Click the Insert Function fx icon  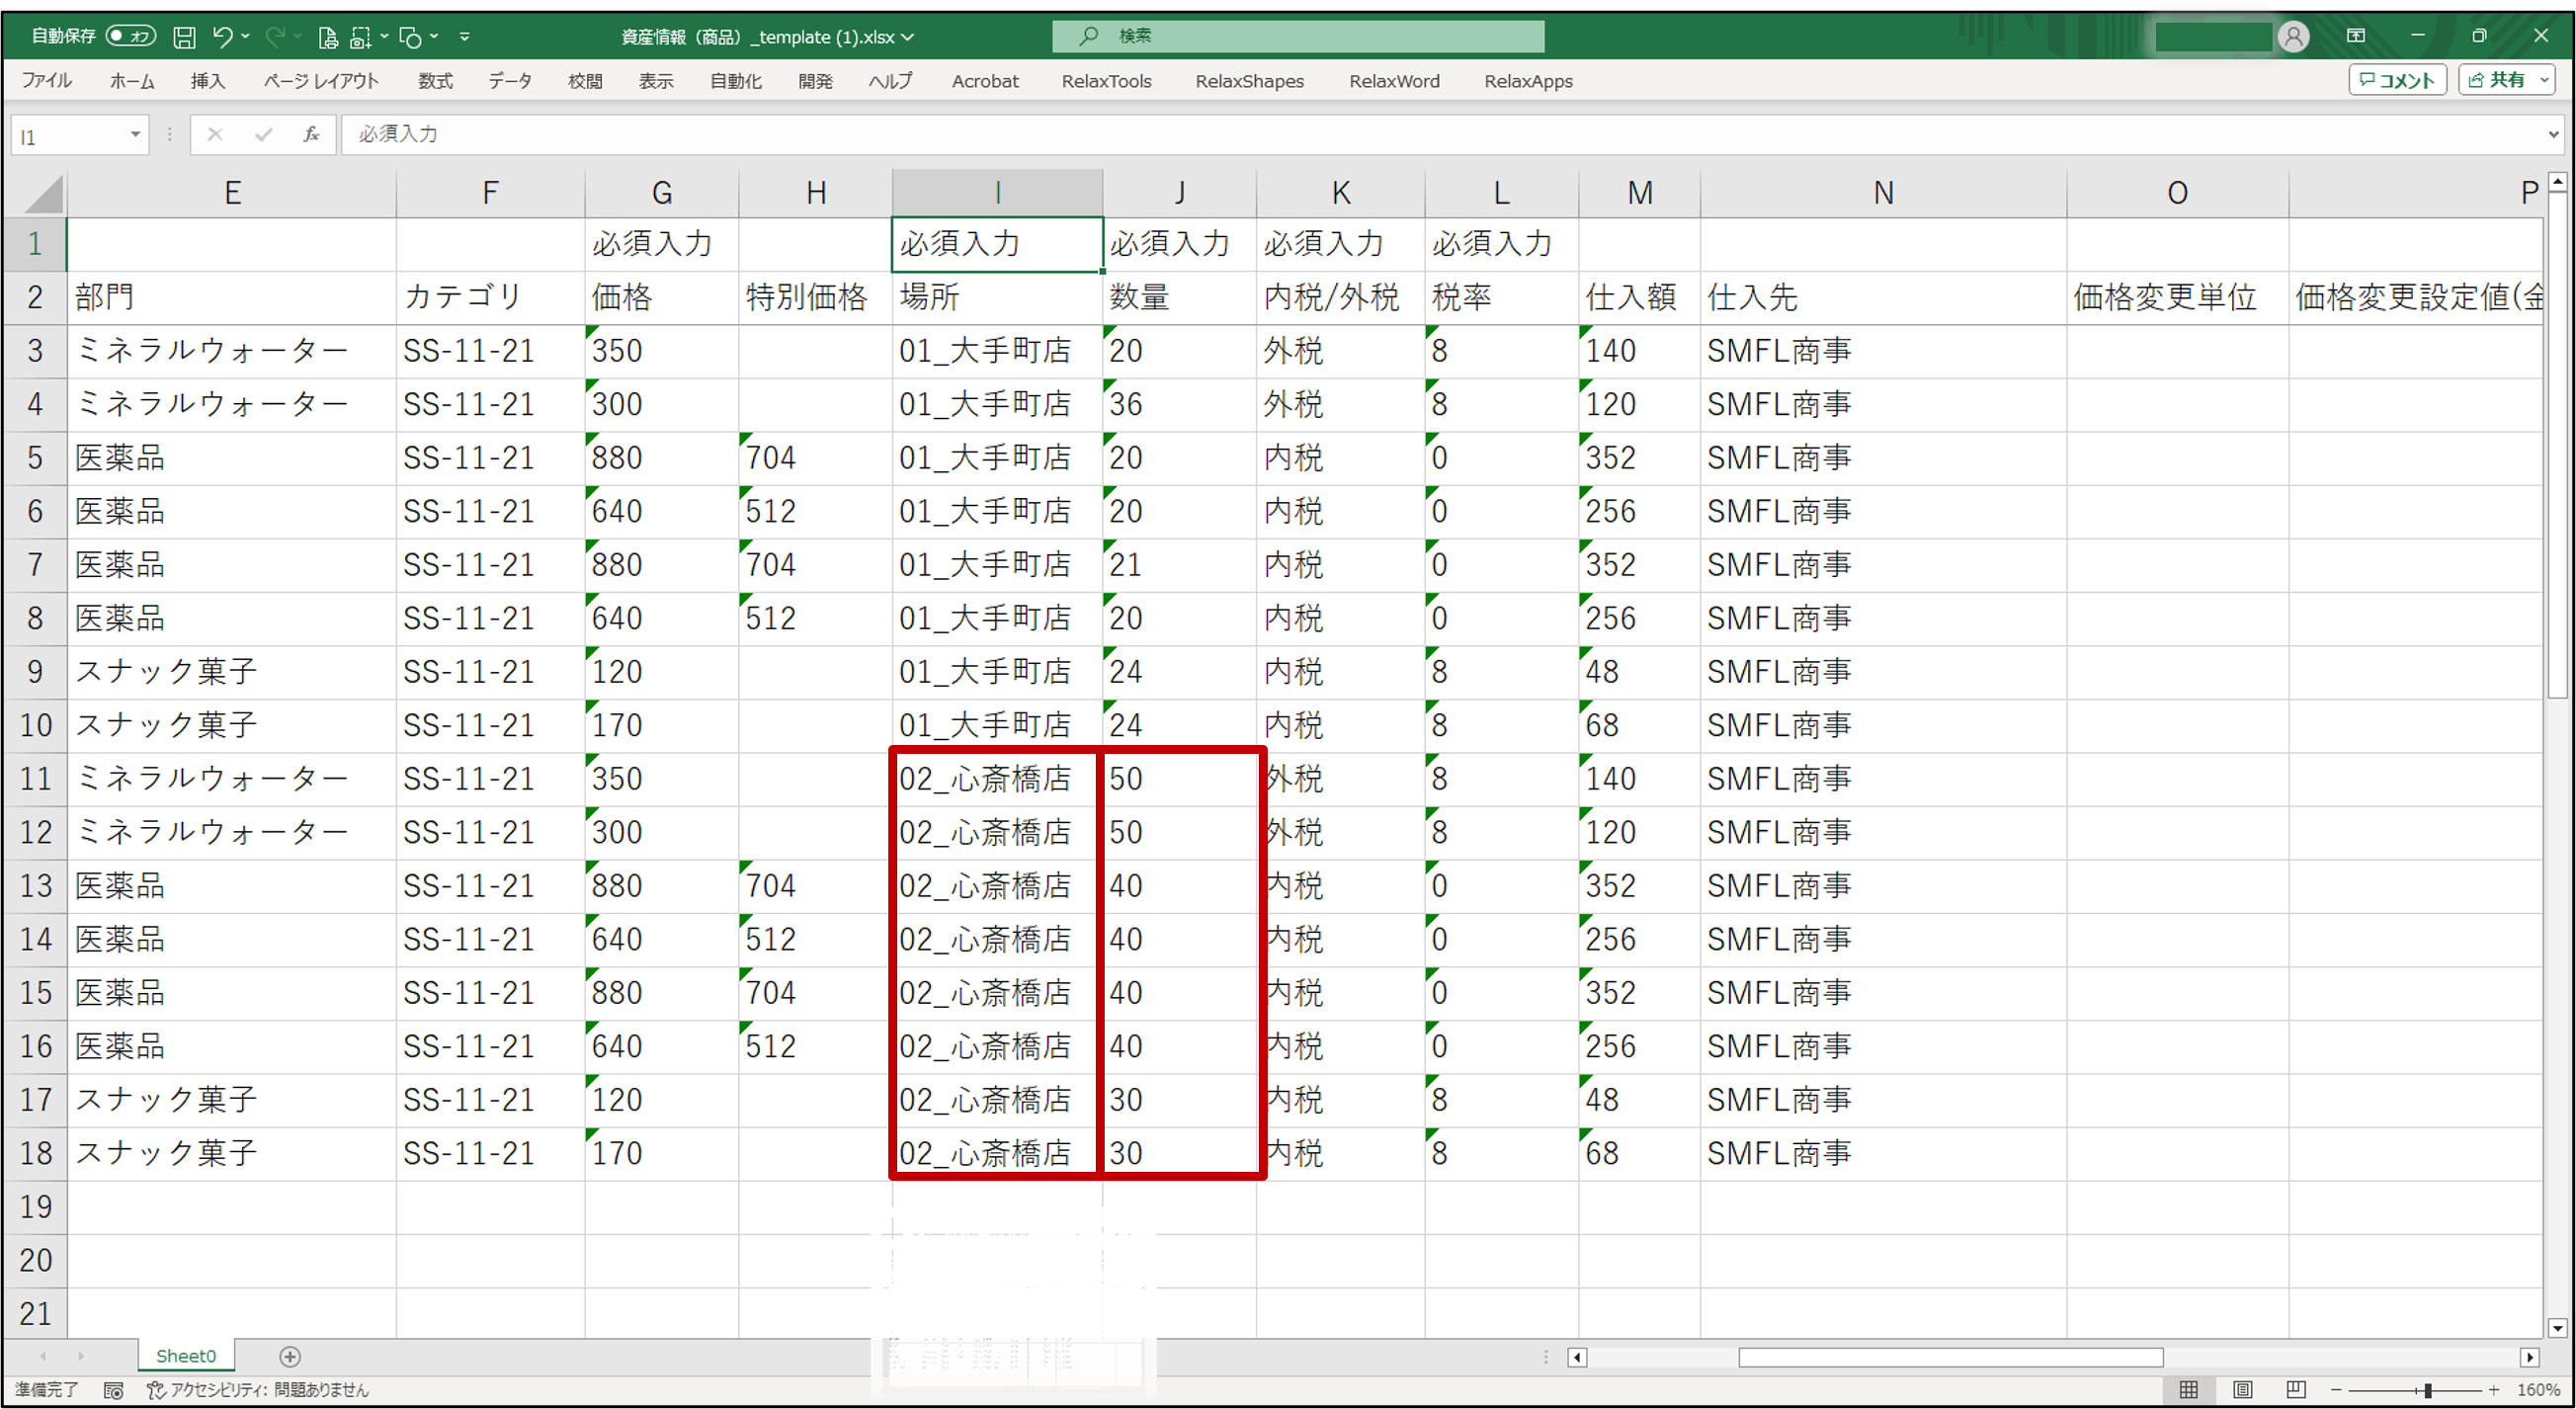[x=311, y=134]
